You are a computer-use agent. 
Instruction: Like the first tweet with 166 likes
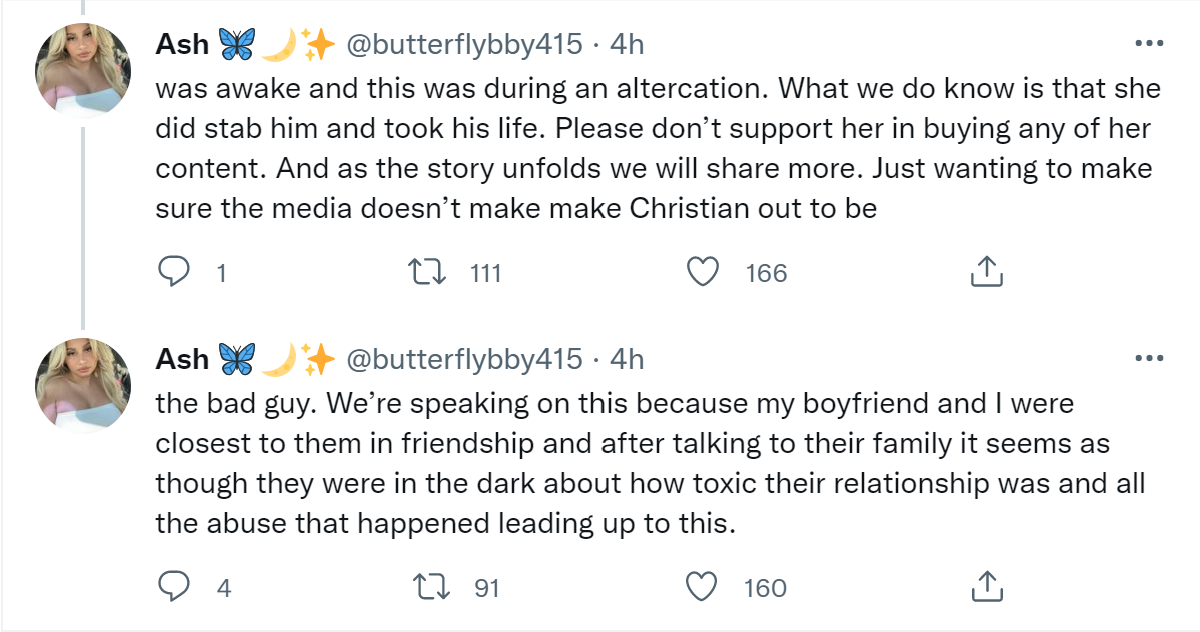click(705, 272)
